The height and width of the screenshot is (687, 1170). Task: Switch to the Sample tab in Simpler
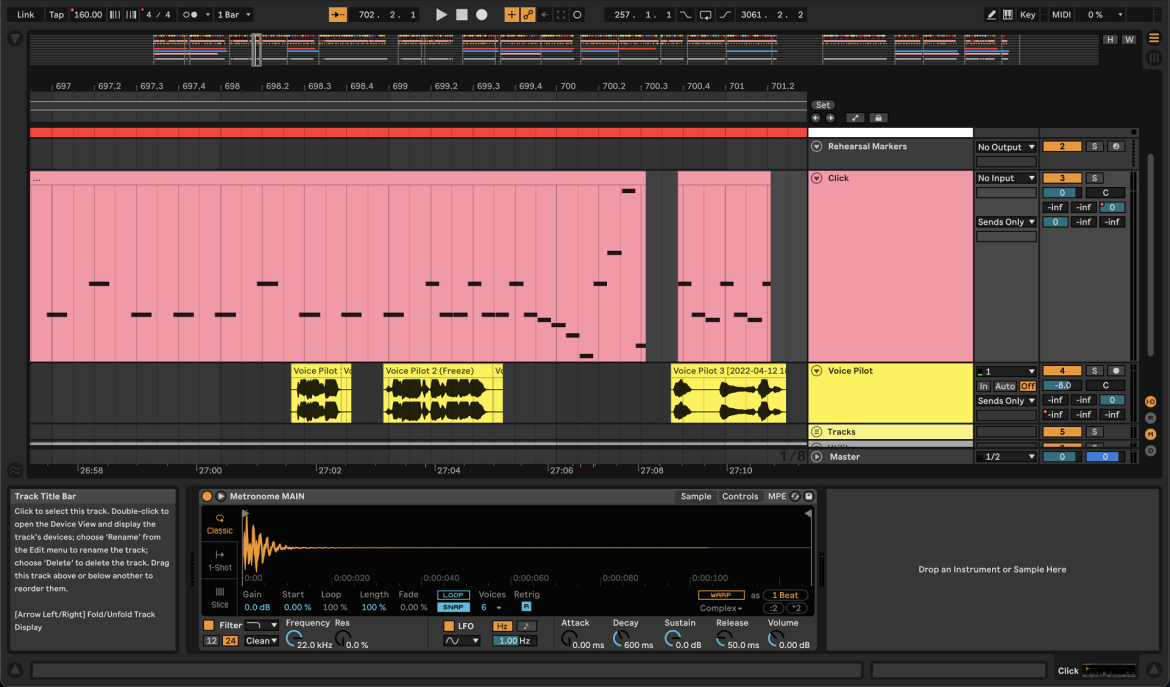[695, 496]
